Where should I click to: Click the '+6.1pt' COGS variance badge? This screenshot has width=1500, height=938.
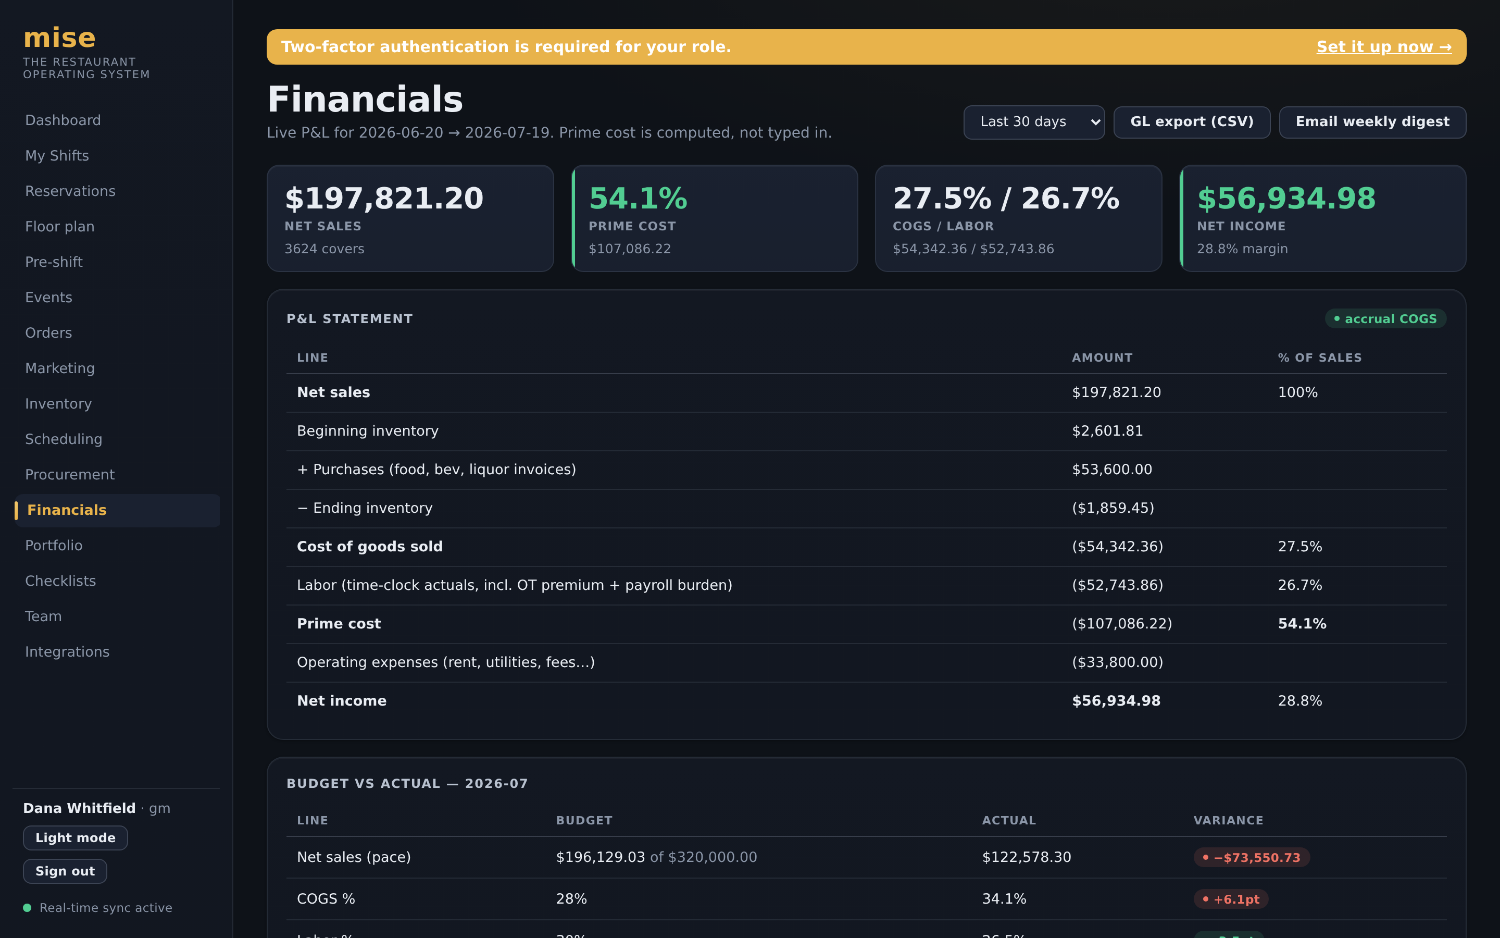click(1231, 899)
